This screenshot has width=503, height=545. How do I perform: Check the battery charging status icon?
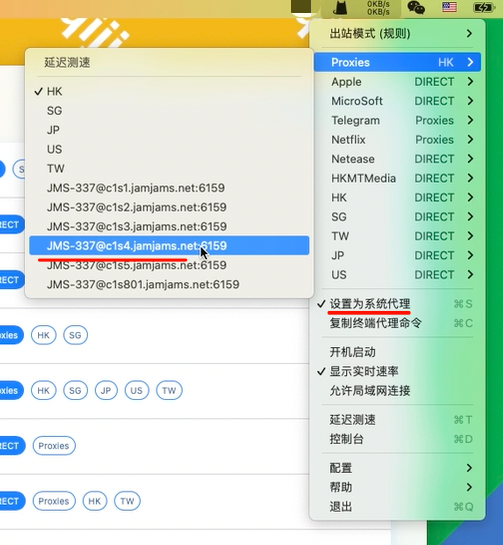483,8
